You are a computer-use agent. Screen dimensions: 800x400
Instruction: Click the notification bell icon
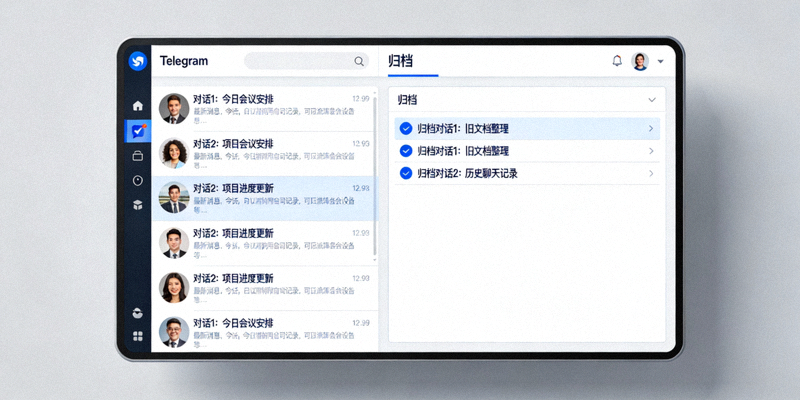coord(617,61)
